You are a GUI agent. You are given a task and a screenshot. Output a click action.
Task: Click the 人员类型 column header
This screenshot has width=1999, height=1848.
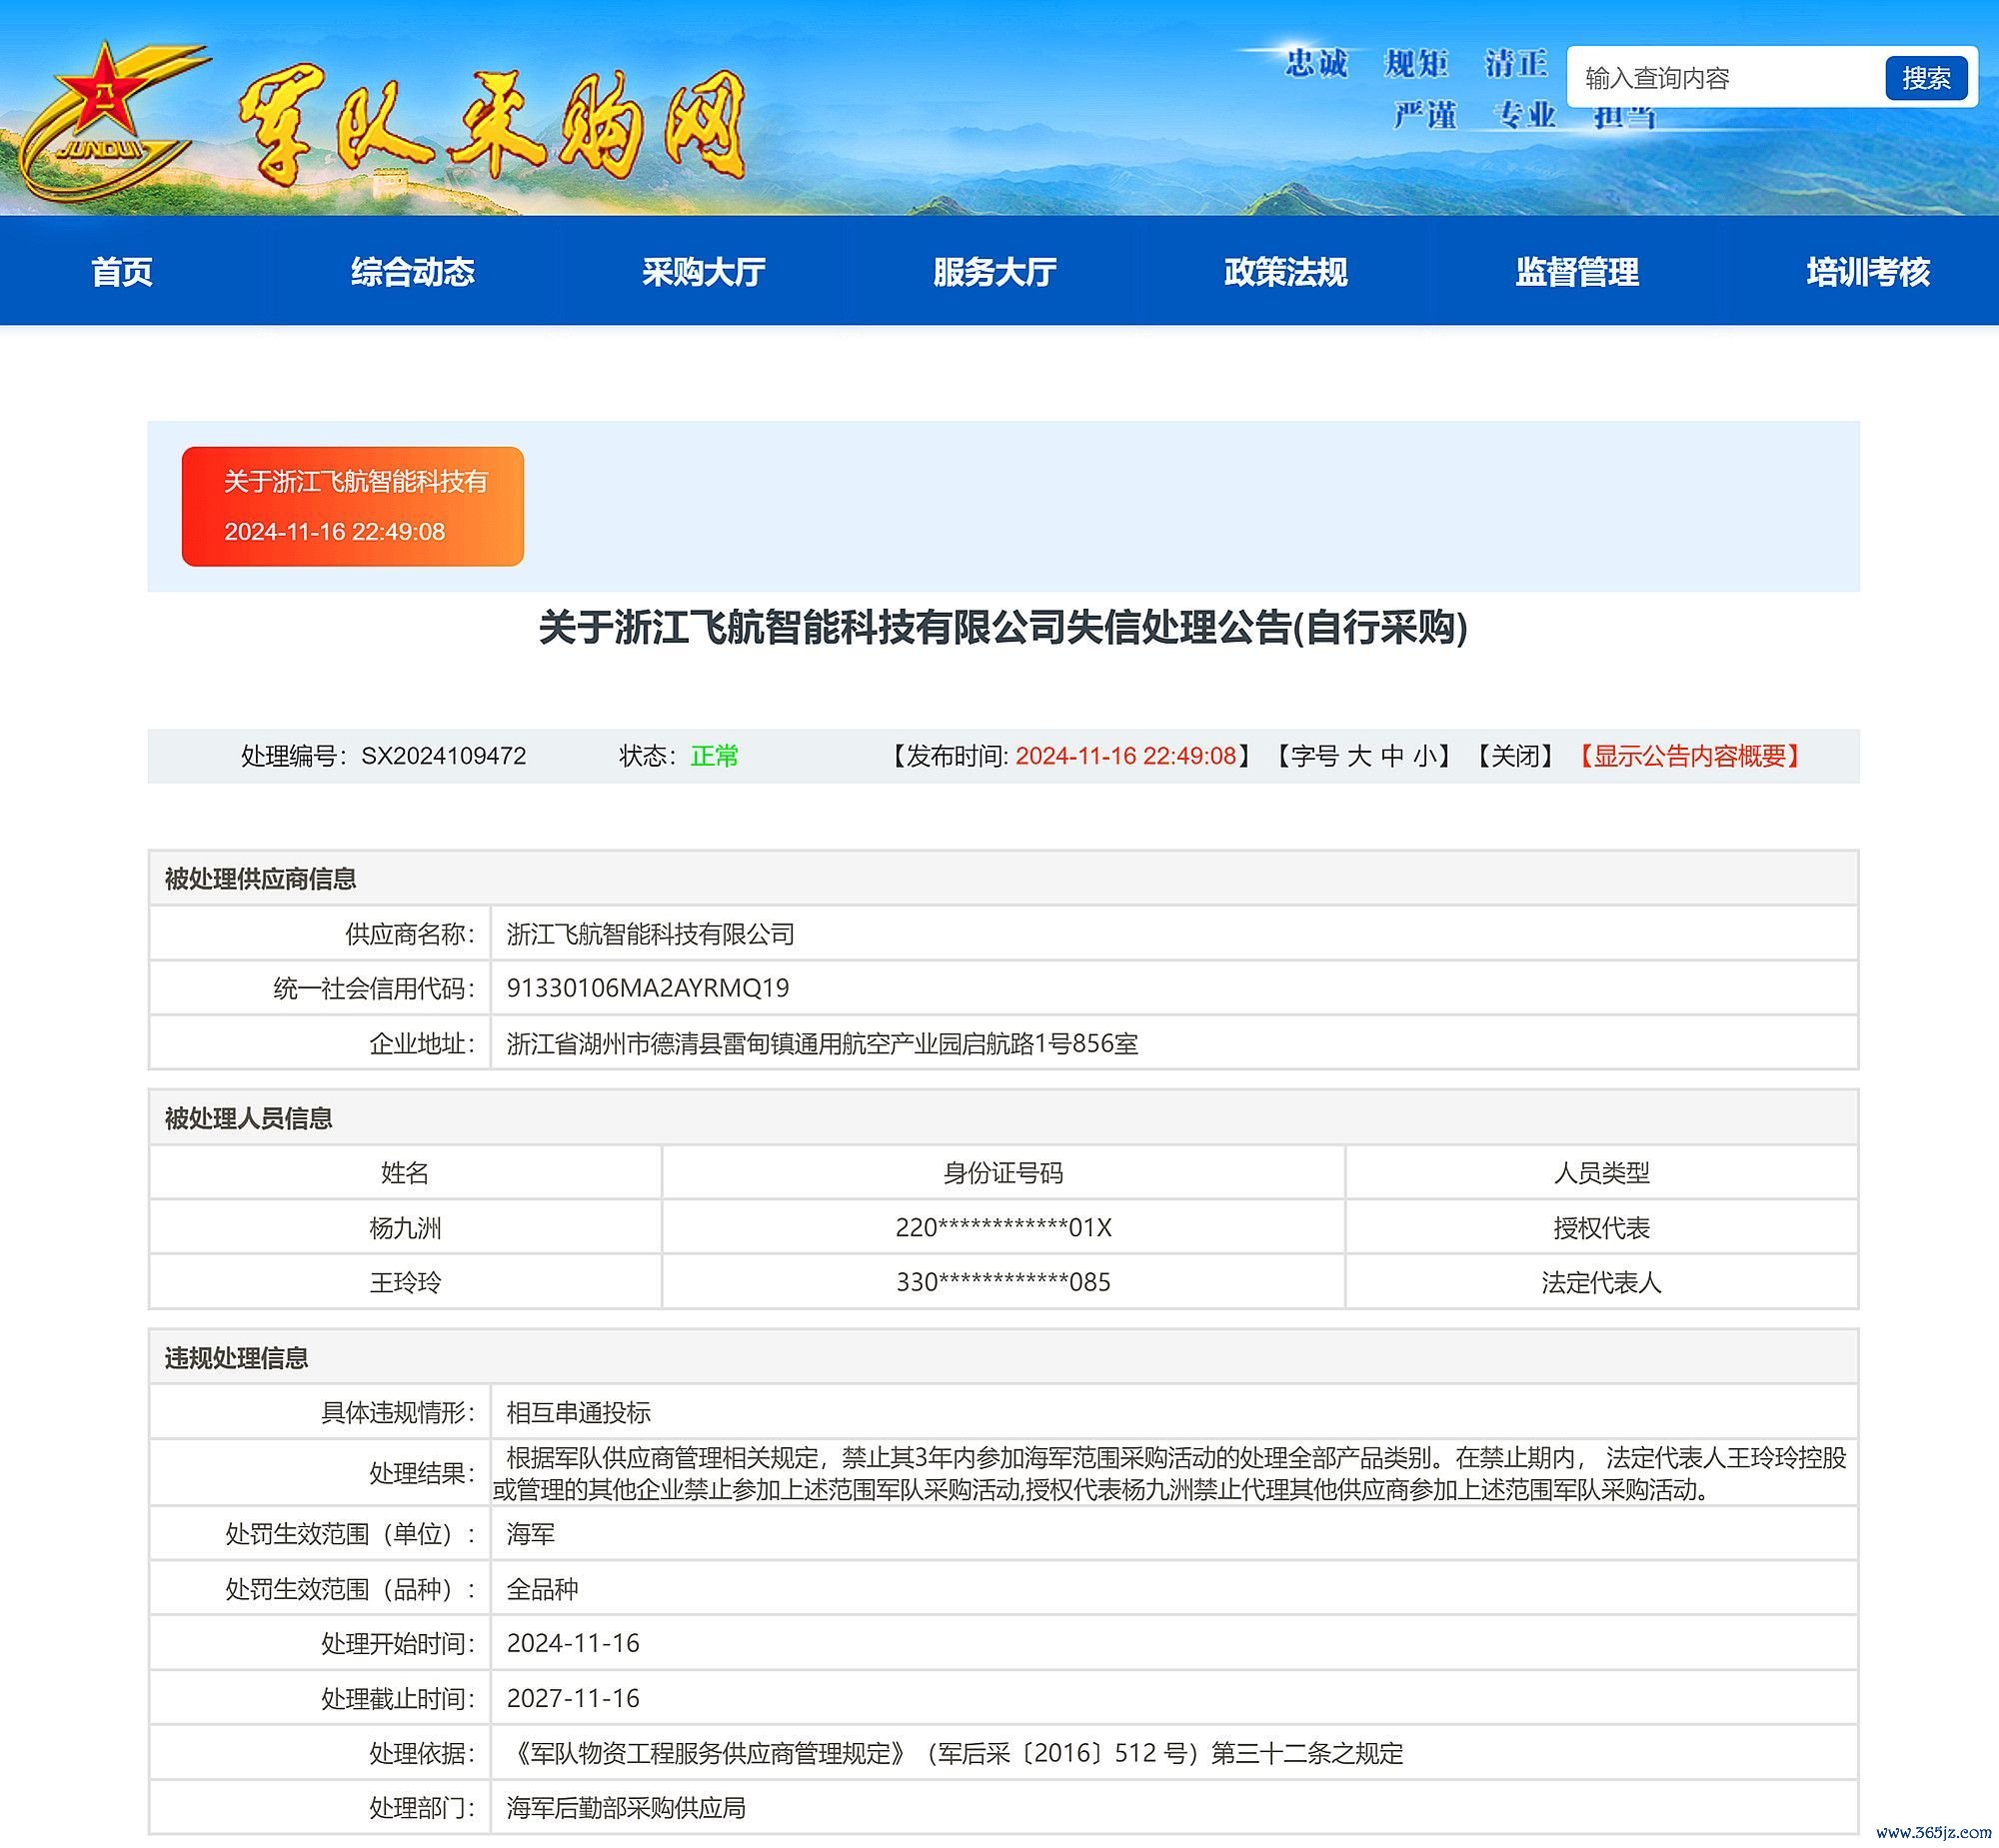click(x=1602, y=1173)
